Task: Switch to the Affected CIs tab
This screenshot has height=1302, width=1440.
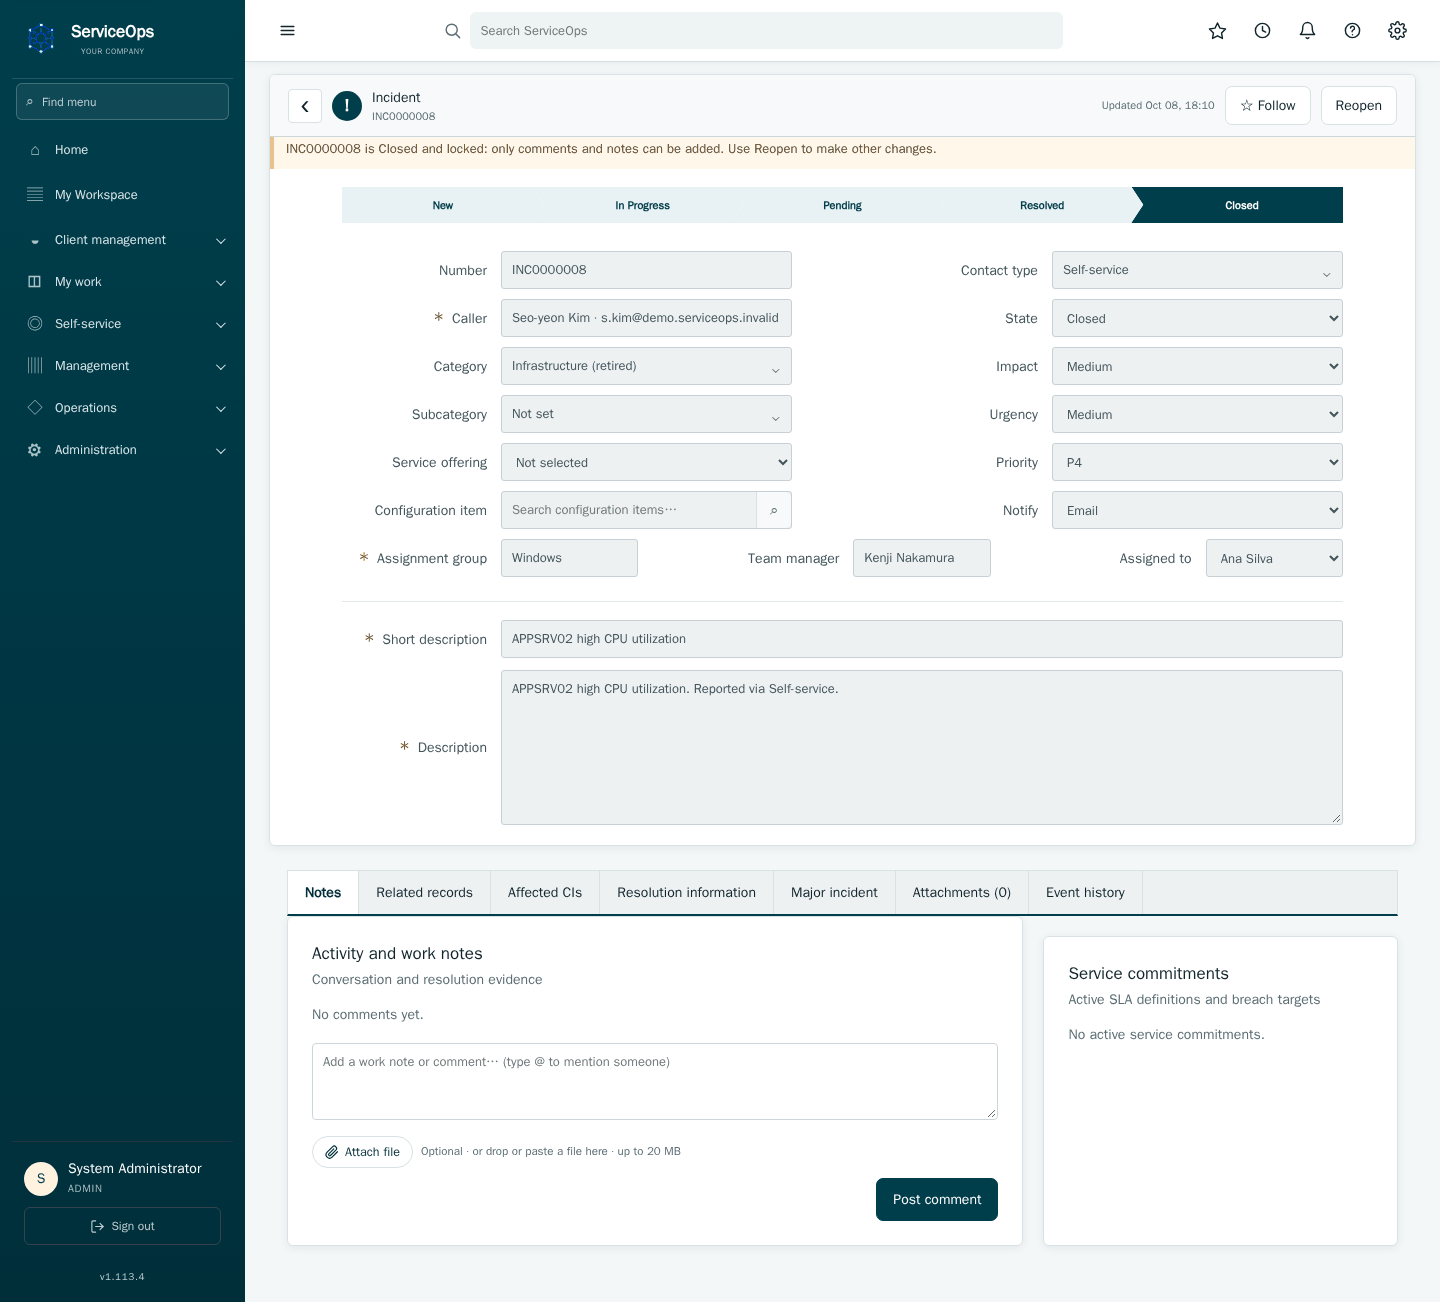Action: (545, 893)
